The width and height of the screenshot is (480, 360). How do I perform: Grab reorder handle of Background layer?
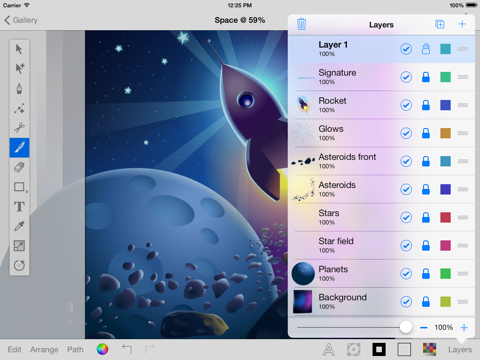[463, 302]
